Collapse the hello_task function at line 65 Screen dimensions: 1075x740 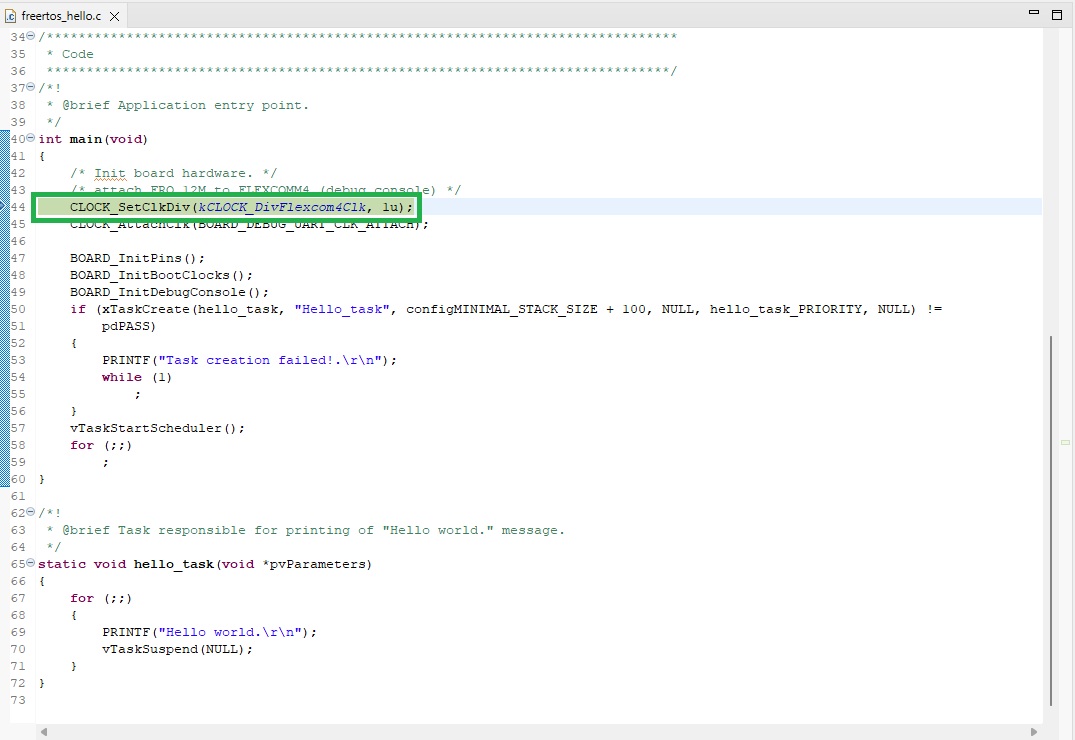(30, 563)
